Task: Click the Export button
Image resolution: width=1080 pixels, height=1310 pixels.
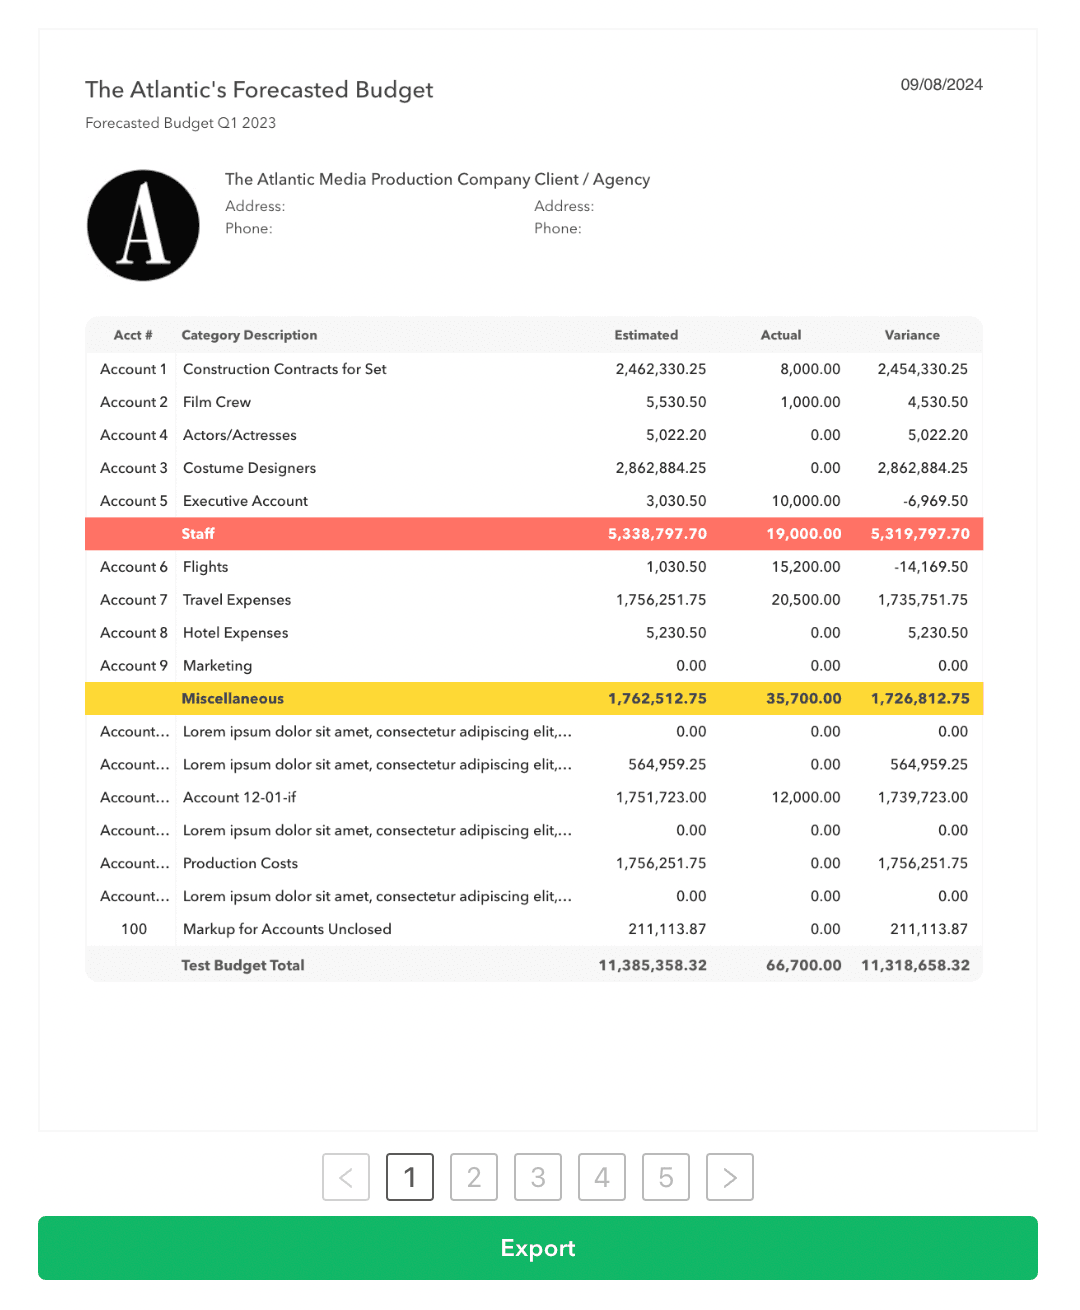Action: 538,1248
